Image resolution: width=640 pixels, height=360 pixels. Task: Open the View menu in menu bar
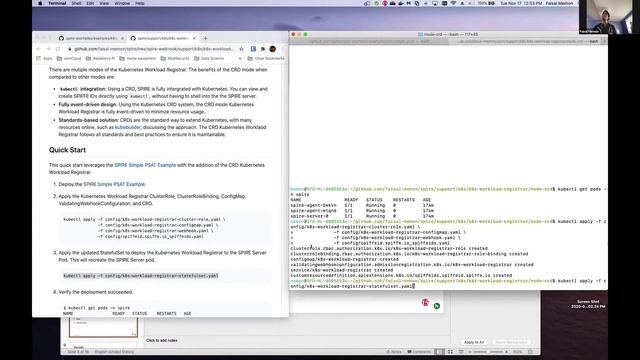[x=104, y=3]
